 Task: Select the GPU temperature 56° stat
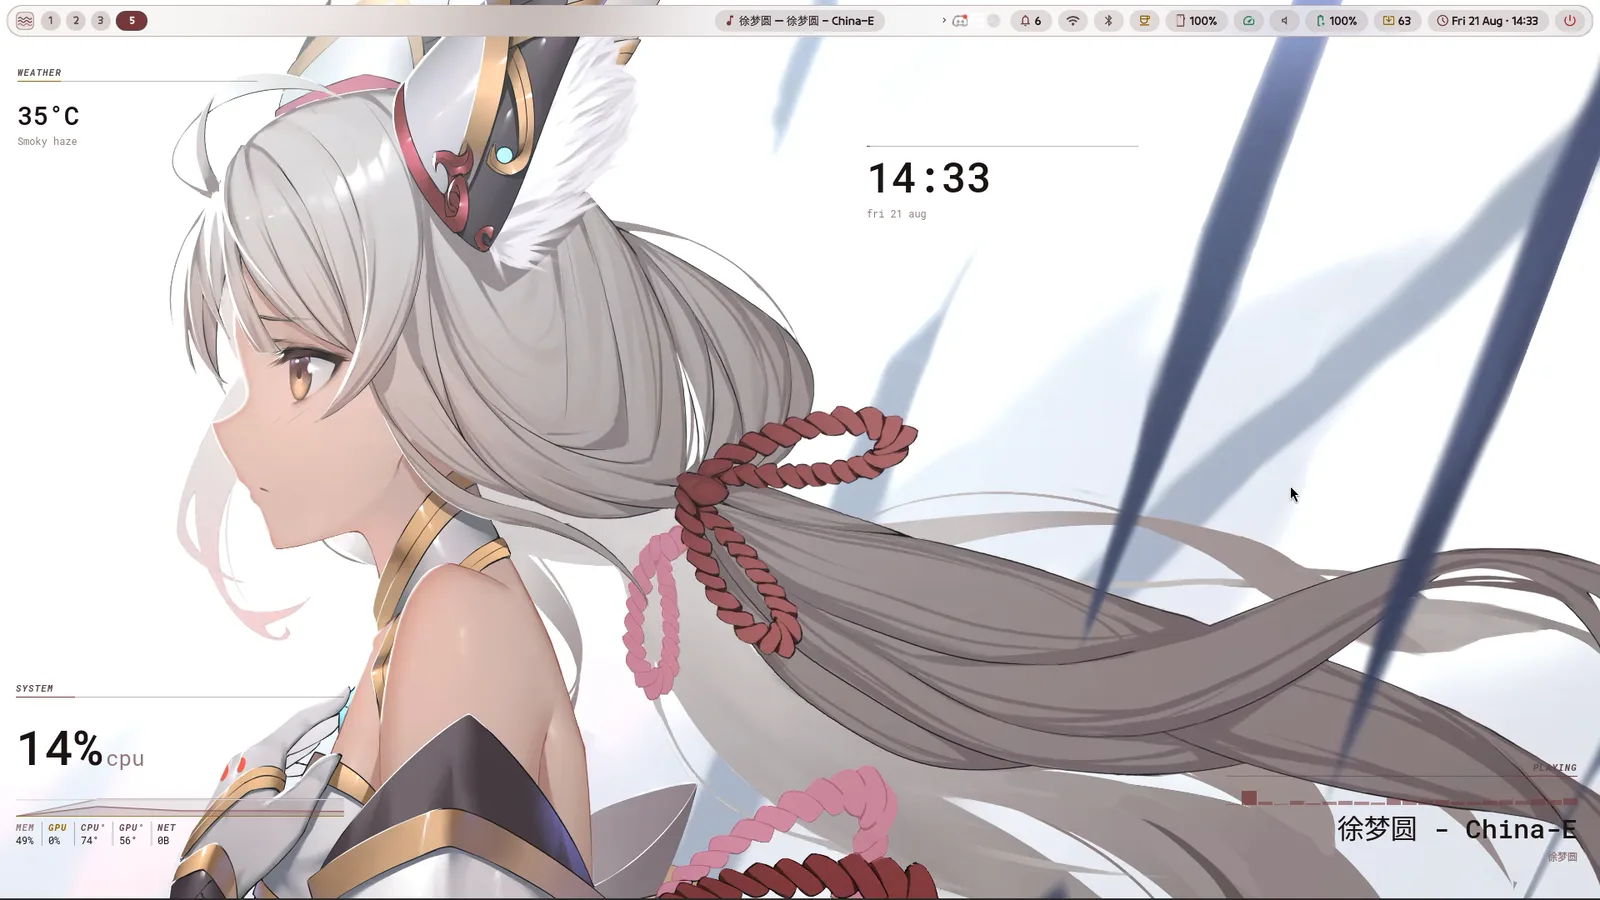point(130,834)
